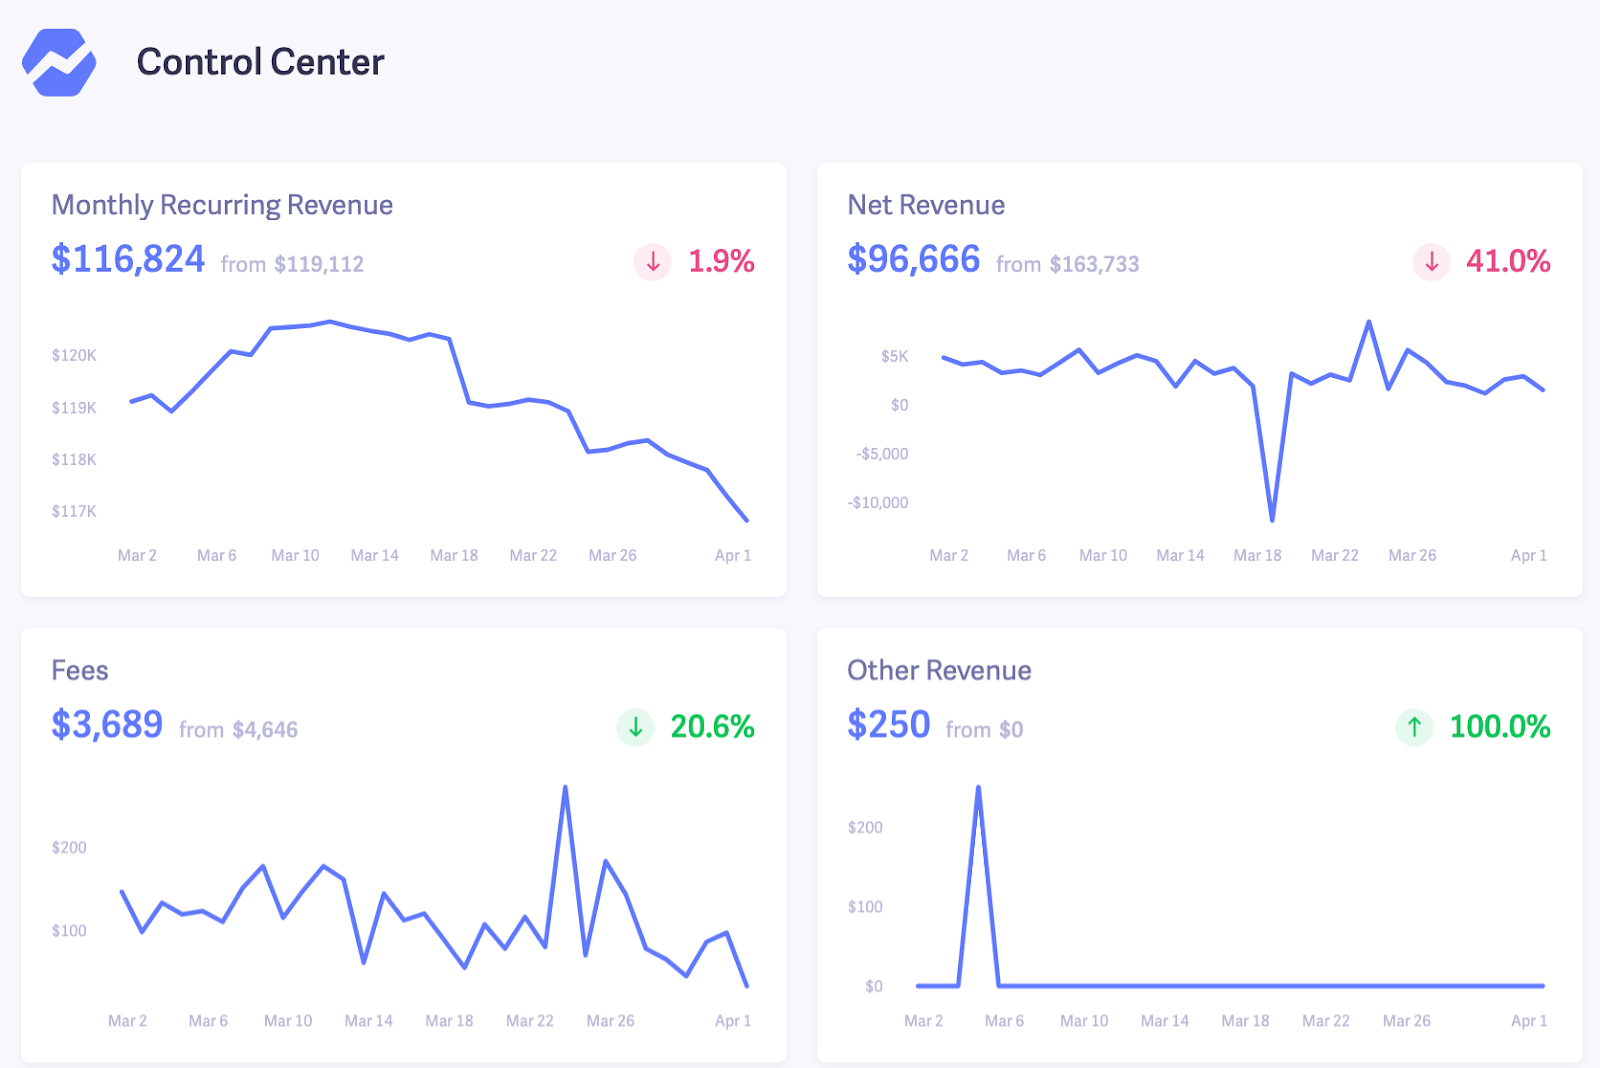Viewport: 1600px width, 1068px height.
Task: Click the $120K axis label in MRR chart
Action: coord(74,355)
